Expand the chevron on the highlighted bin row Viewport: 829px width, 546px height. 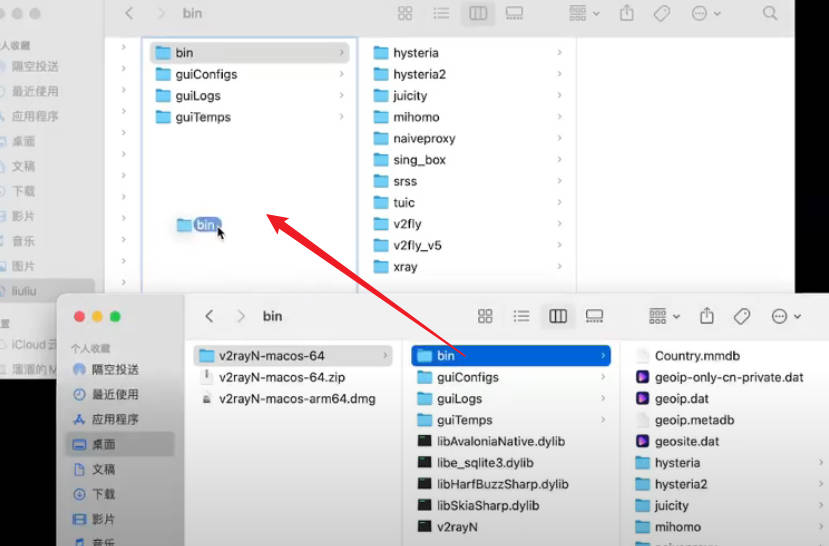tap(603, 356)
